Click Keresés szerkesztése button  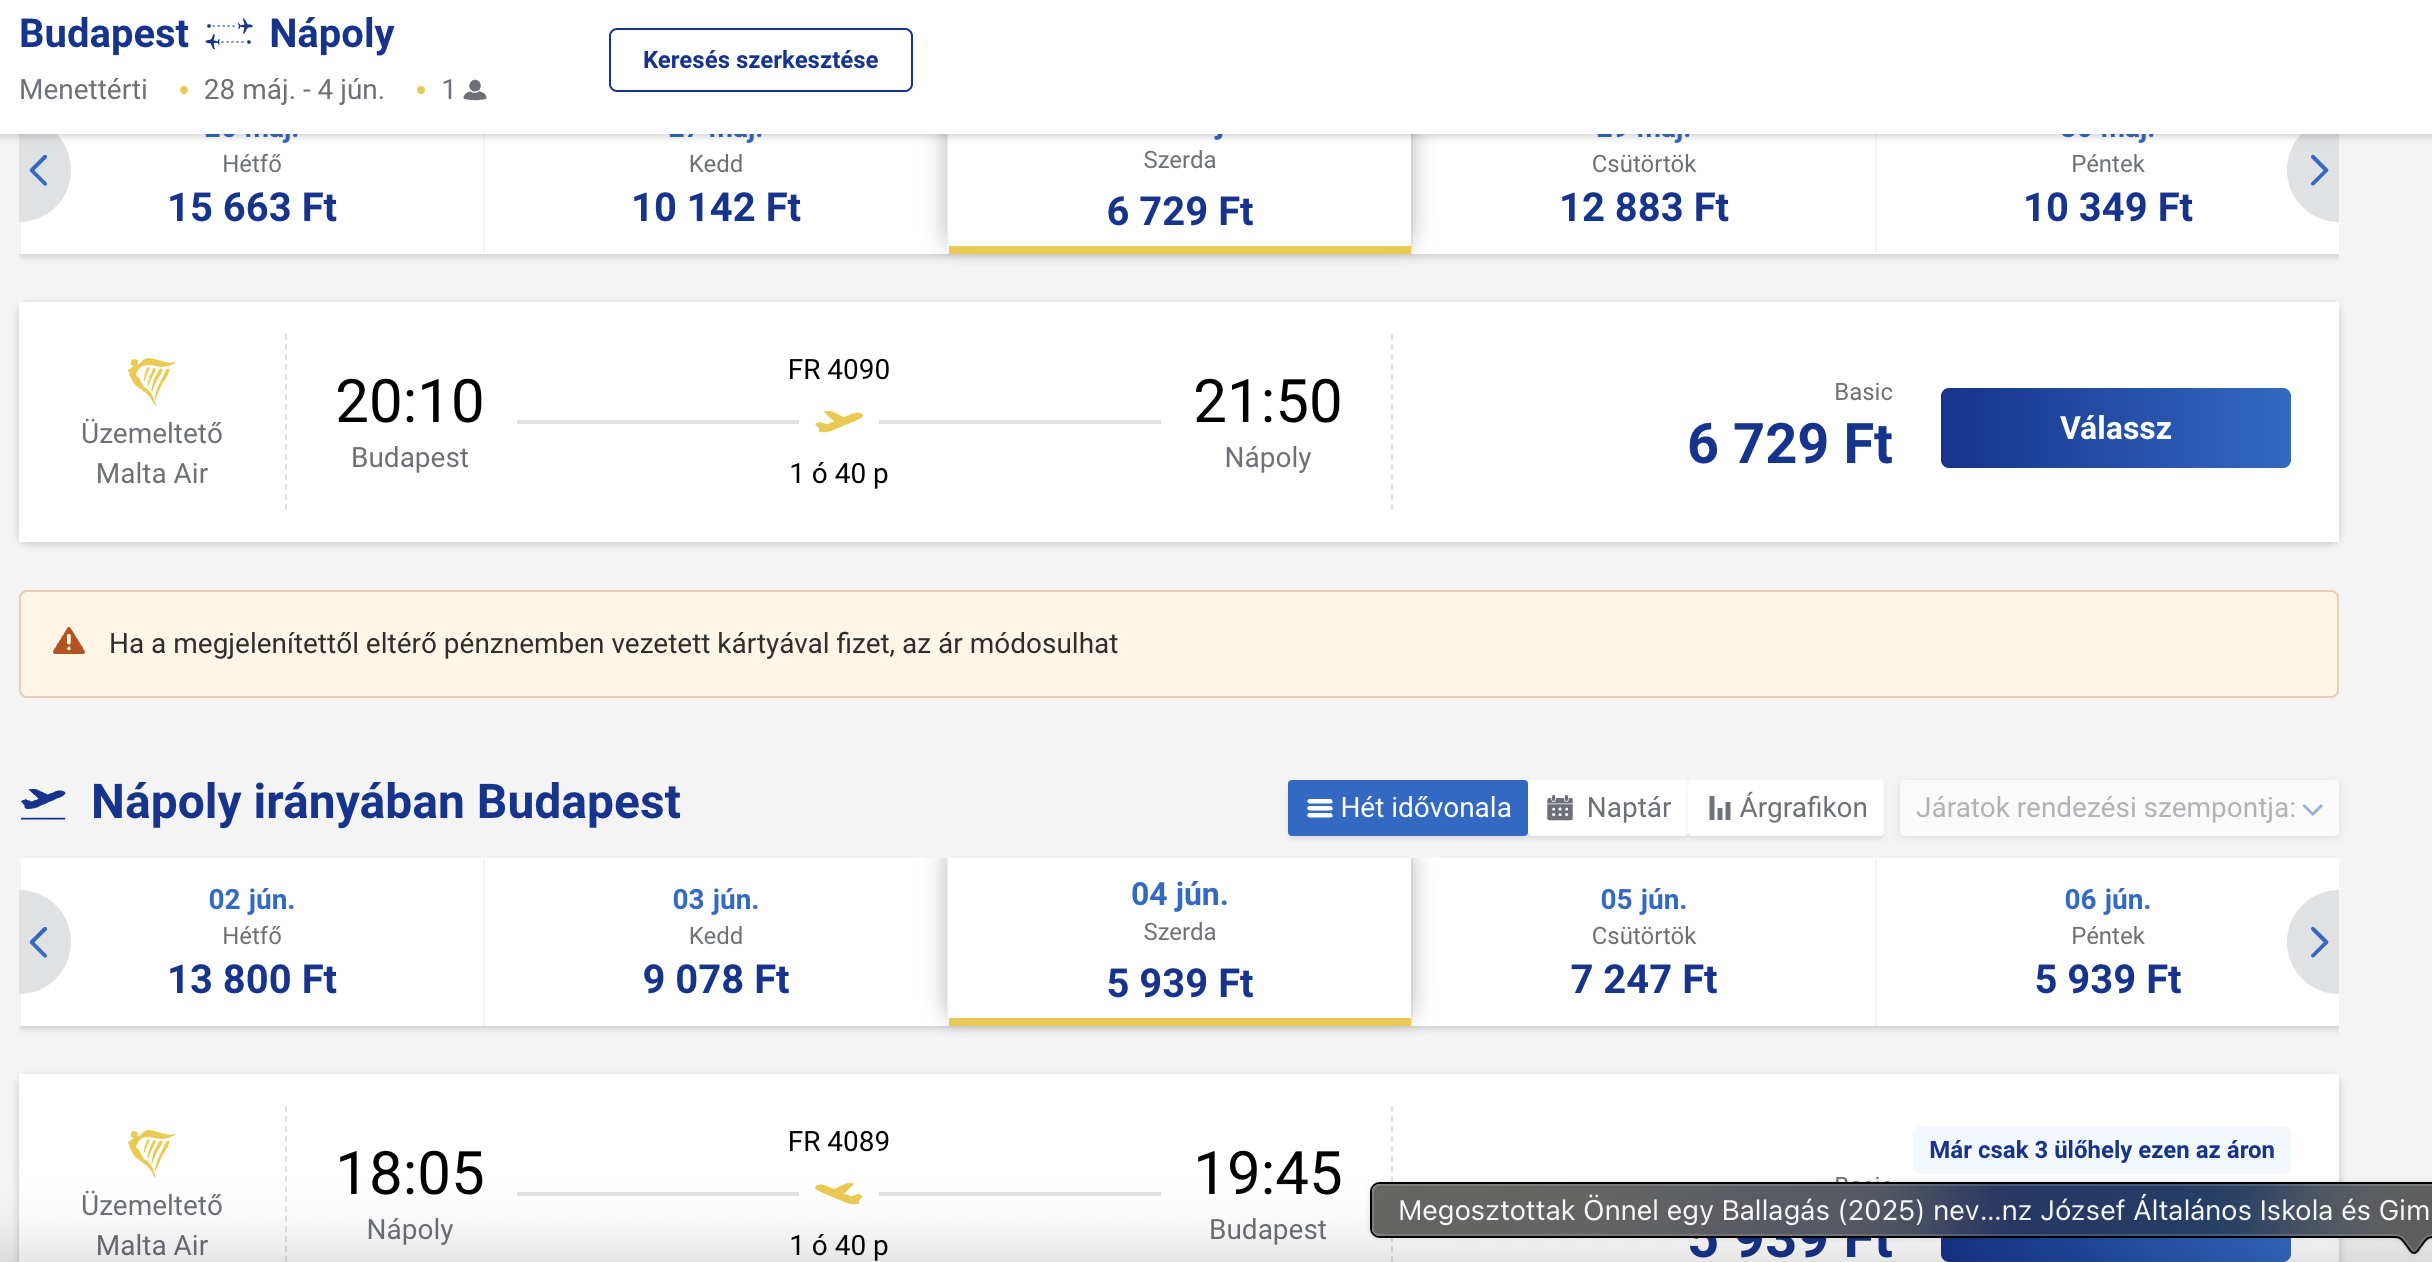point(760,60)
